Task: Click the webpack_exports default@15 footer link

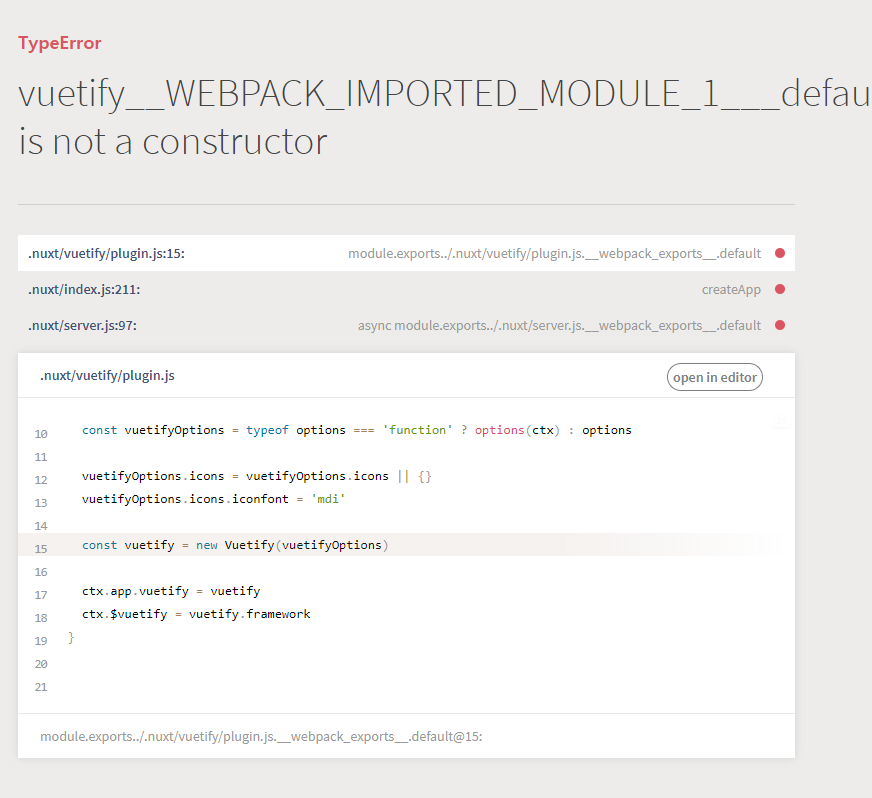Action: 261,736
